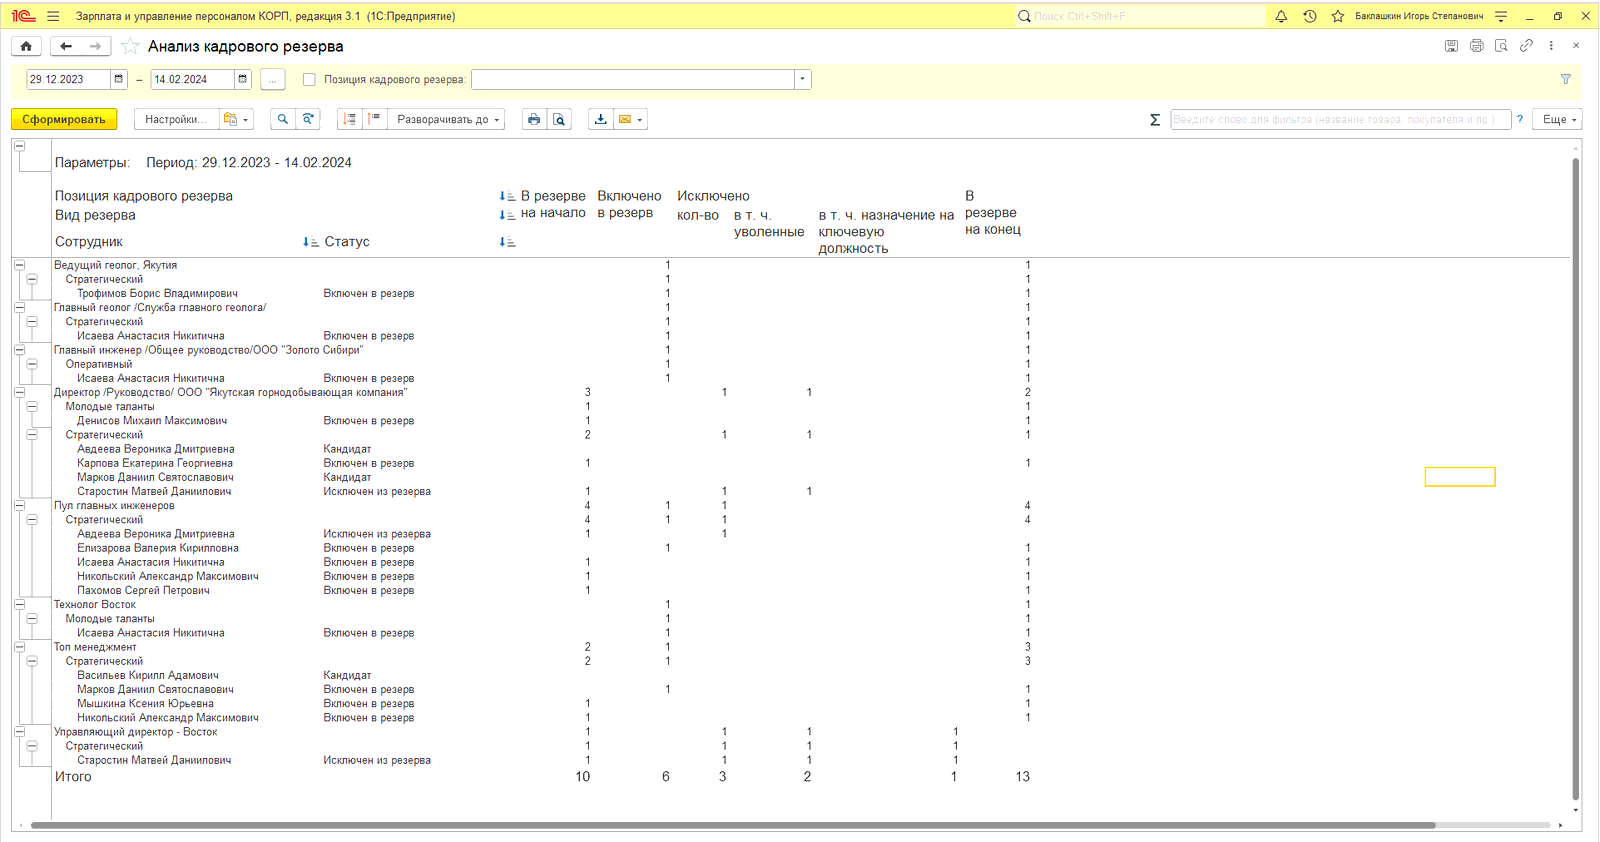Open help question mark icon
This screenshot has width=1600, height=842.
point(1520,119)
